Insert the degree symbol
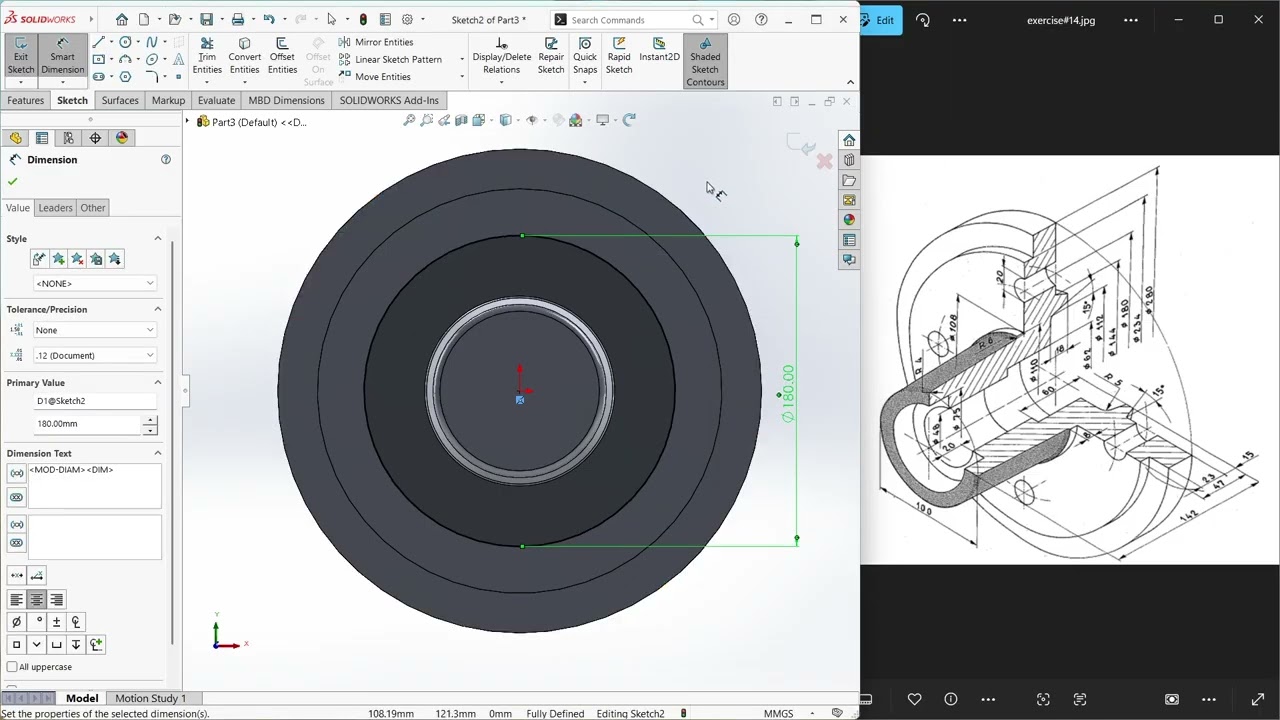Viewport: 1280px width, 720px height. pos(36,622)
